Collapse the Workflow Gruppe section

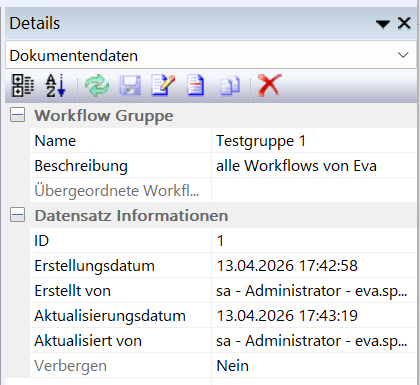click(x=17, y=116)
